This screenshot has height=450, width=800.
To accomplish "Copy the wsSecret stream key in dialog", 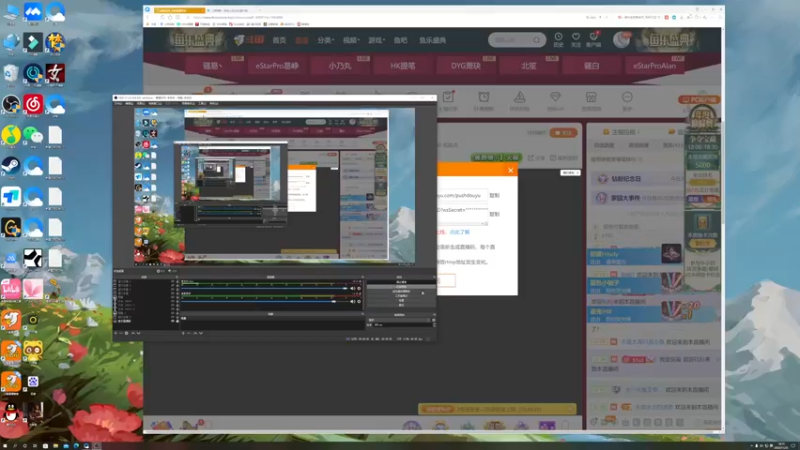I will pos(494,214).
